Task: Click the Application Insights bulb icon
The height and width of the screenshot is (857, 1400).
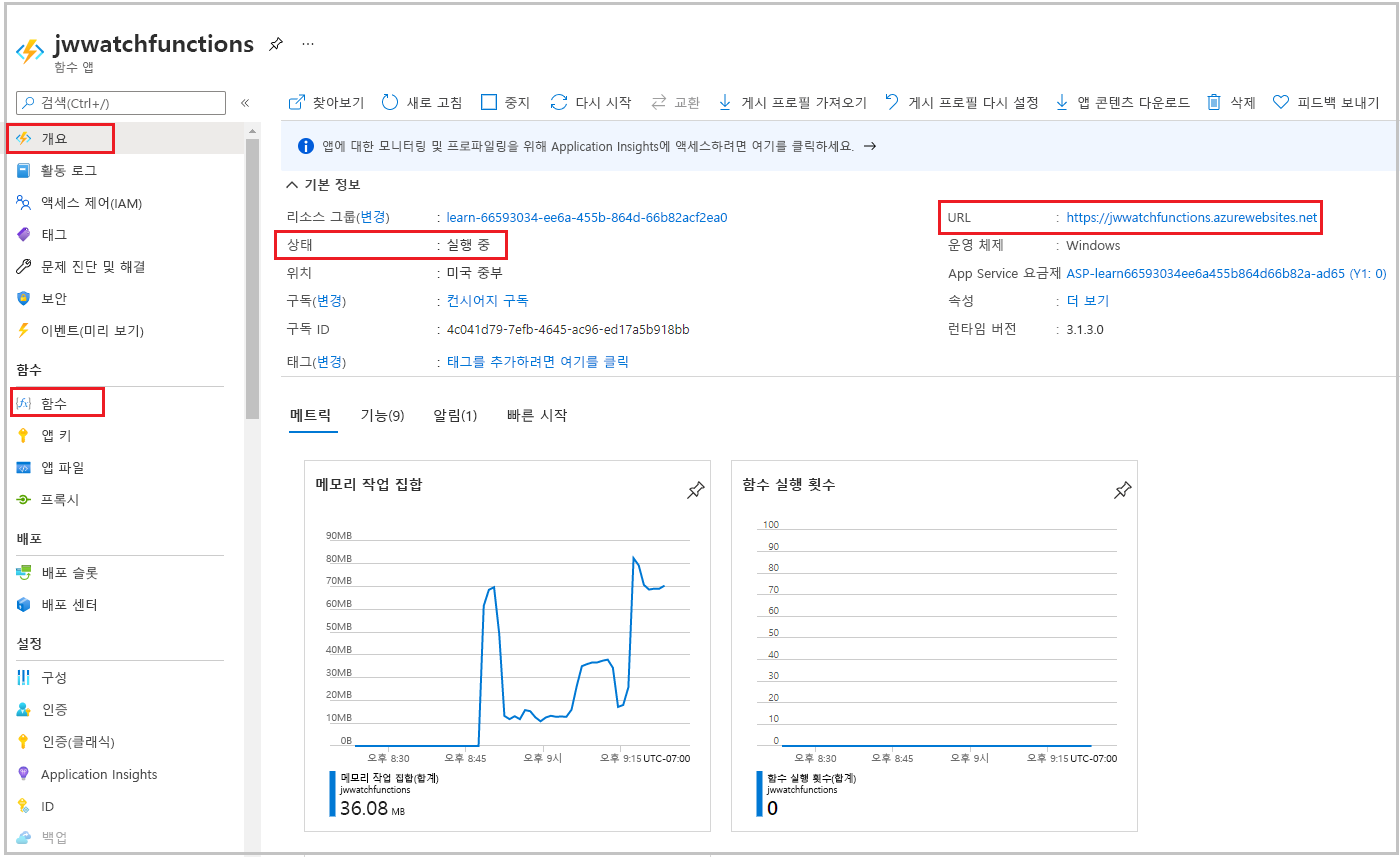Action: [x=24, y=774]
